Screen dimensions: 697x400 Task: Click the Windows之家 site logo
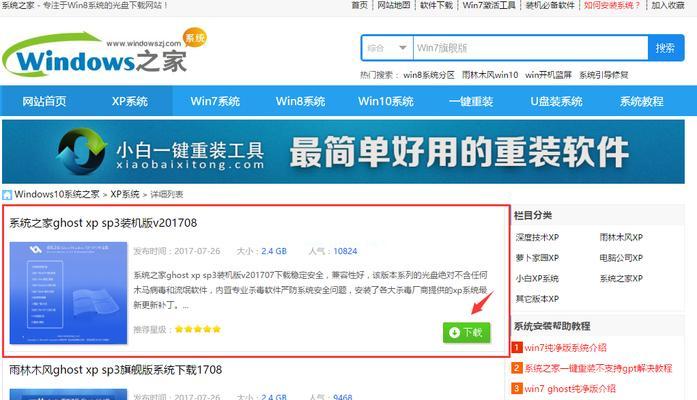(x=103, y=52)
